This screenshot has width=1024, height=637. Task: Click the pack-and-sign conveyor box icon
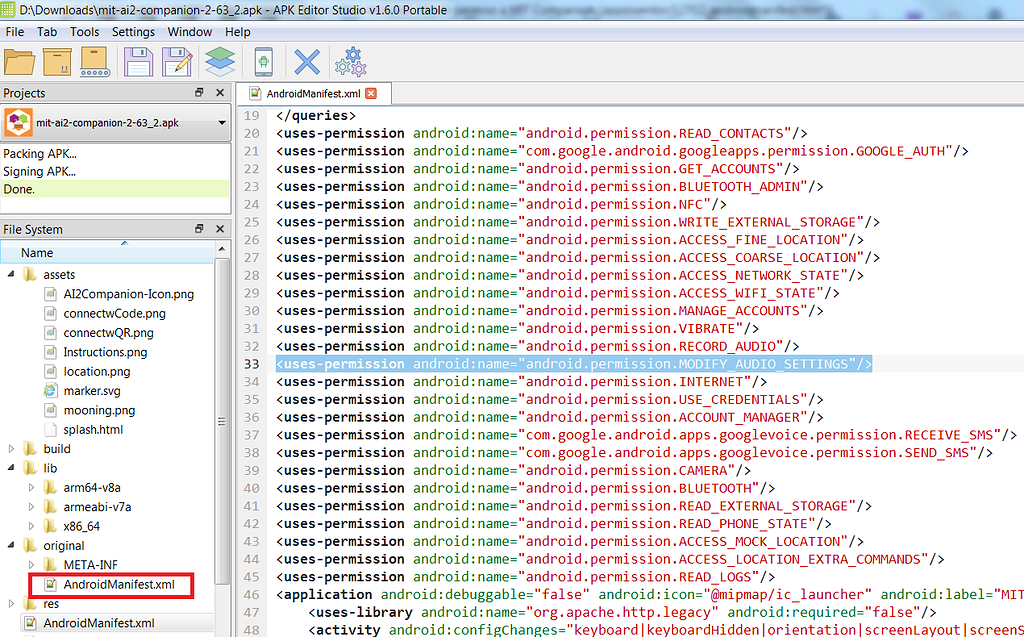pyautogui.click(x=94, y=61)
